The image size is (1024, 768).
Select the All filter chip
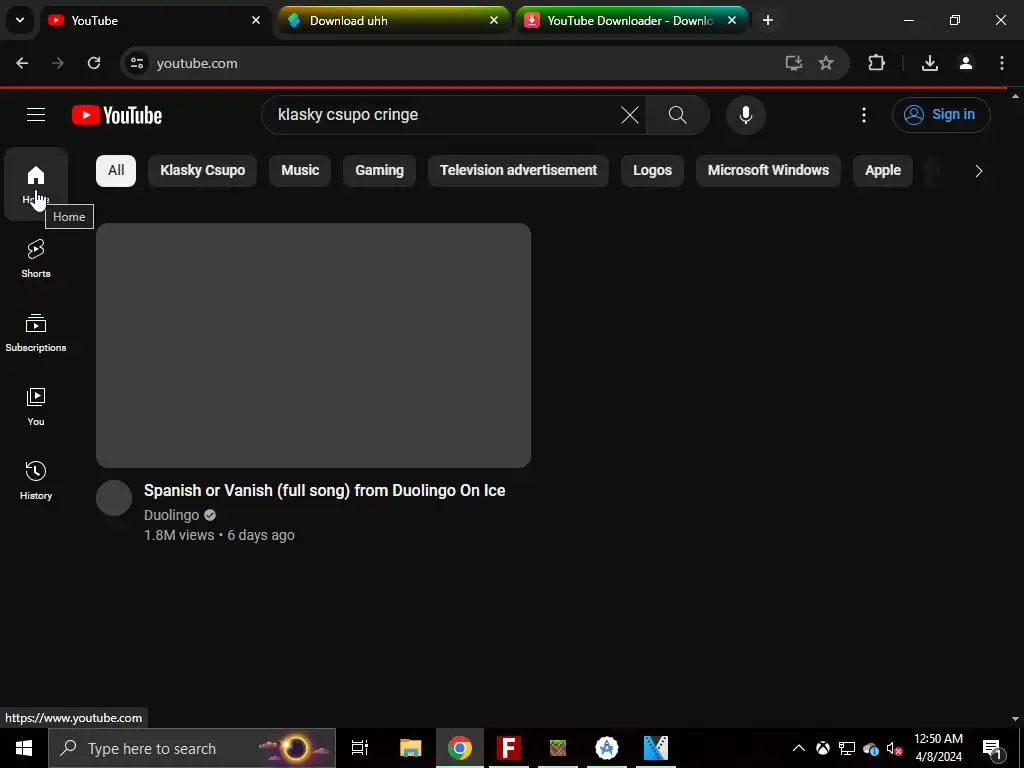[x=116, y=170]
